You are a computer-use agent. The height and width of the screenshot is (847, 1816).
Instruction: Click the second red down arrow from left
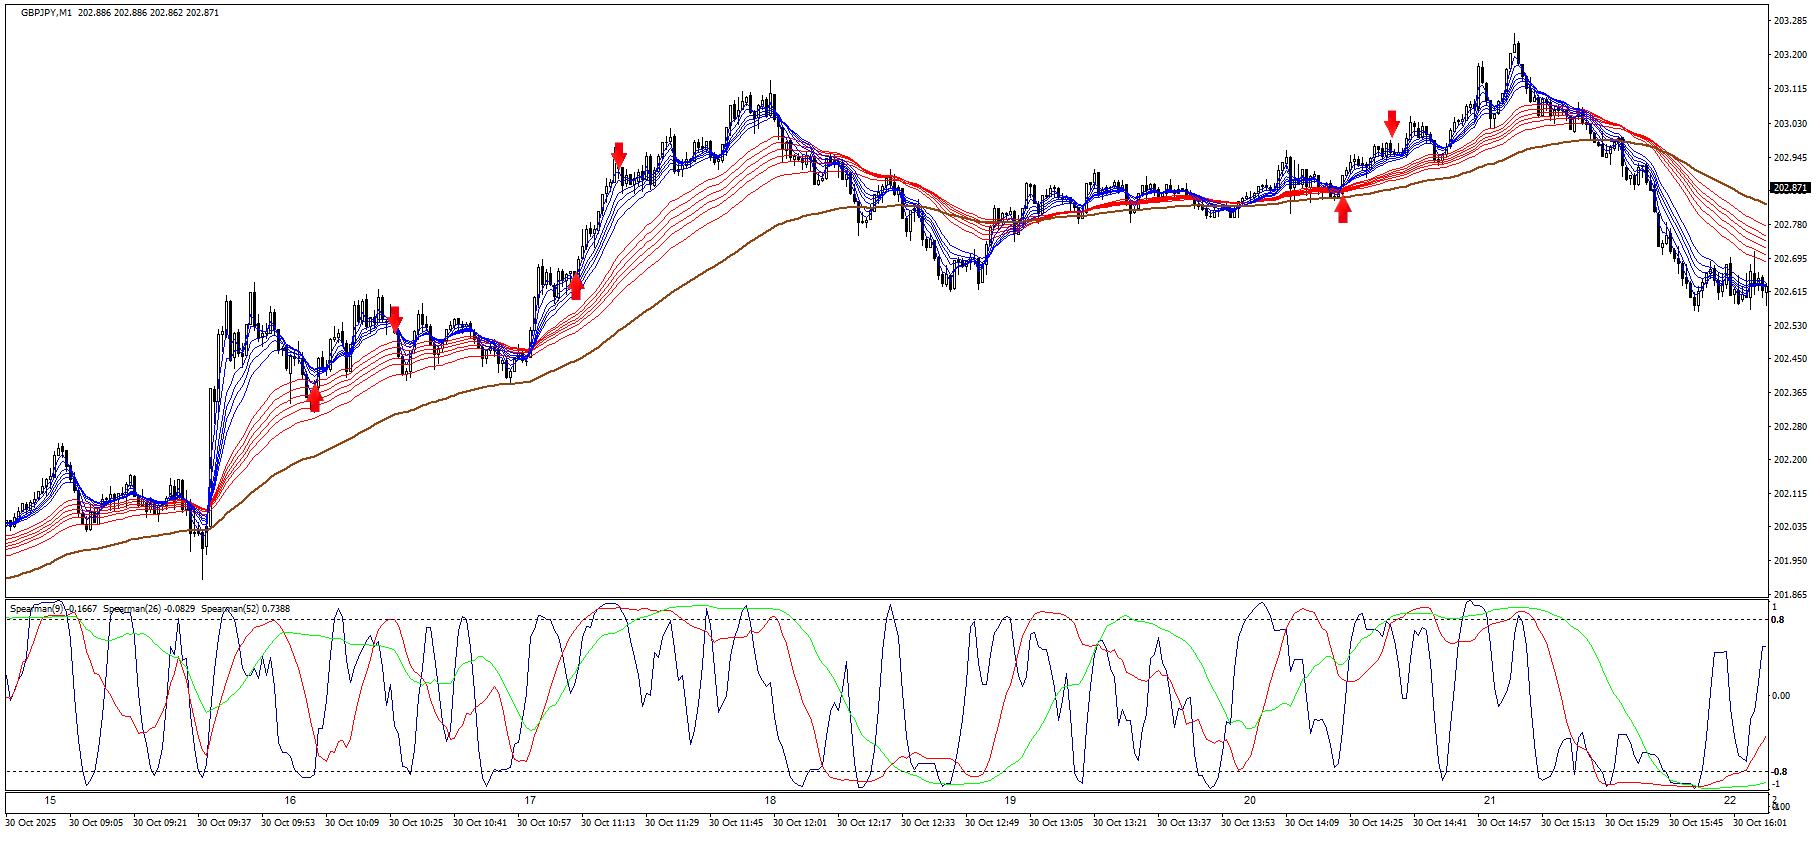[619, 154]
